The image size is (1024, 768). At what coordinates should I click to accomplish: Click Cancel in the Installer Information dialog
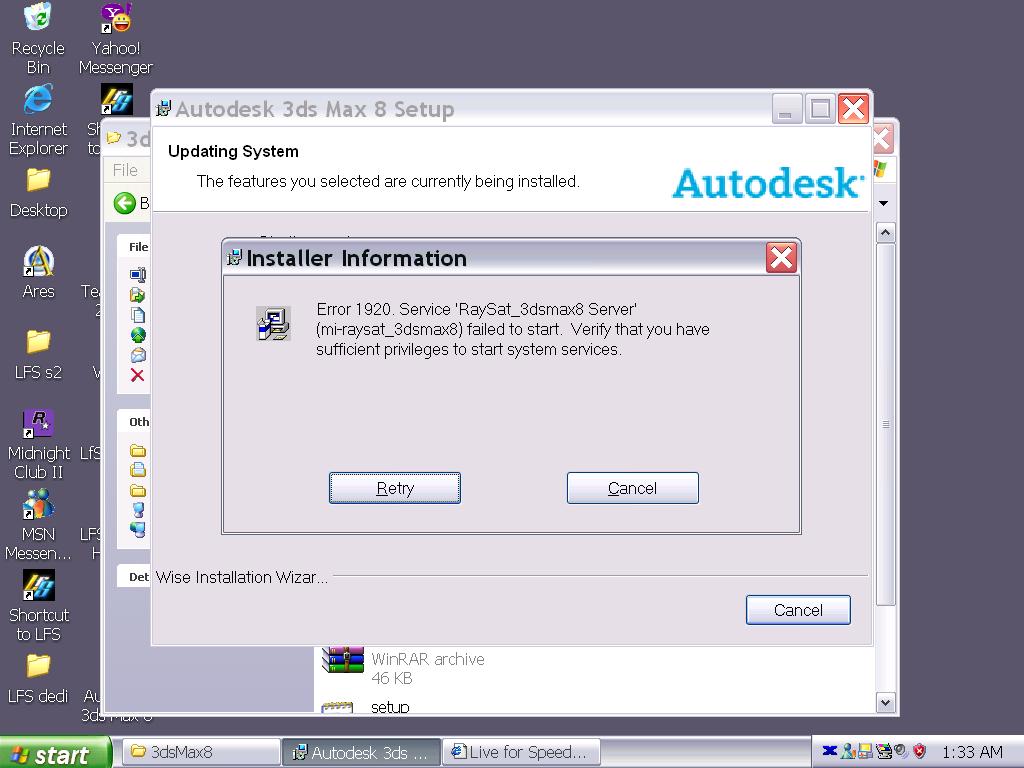[632, 488]
